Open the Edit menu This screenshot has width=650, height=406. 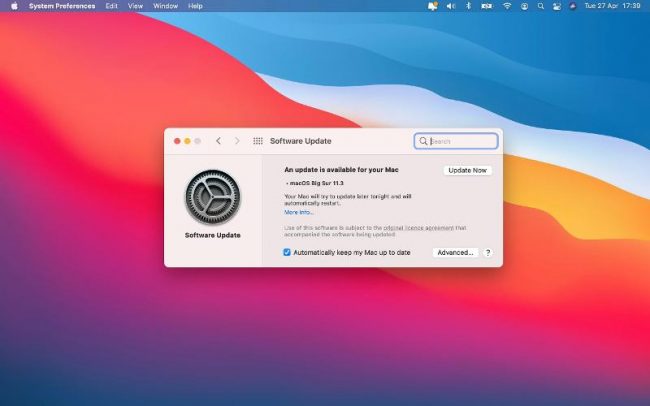click(111, 6)
